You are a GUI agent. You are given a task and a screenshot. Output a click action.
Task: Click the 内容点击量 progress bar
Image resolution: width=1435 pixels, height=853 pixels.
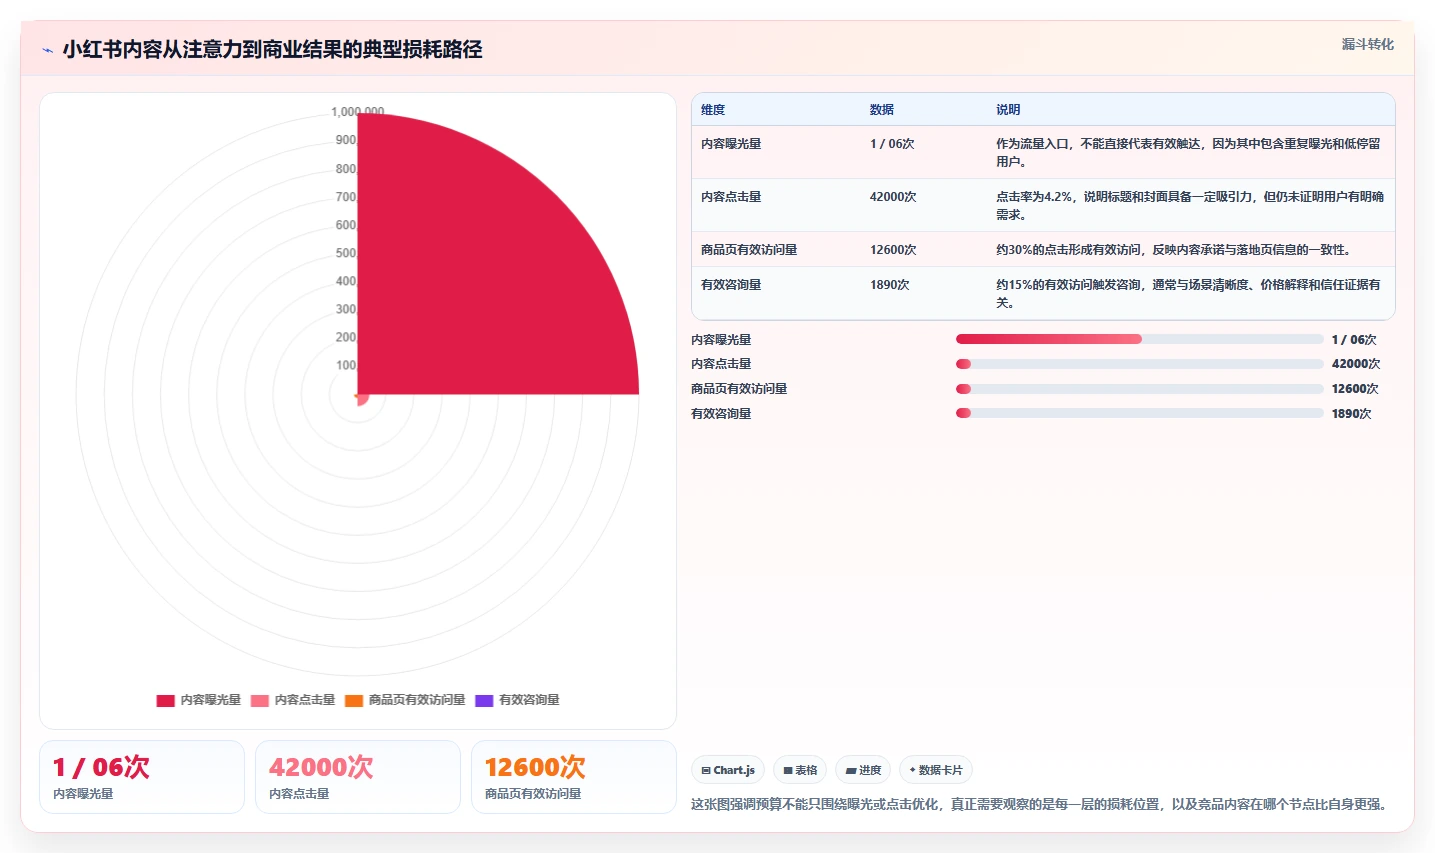point(1139,364)
